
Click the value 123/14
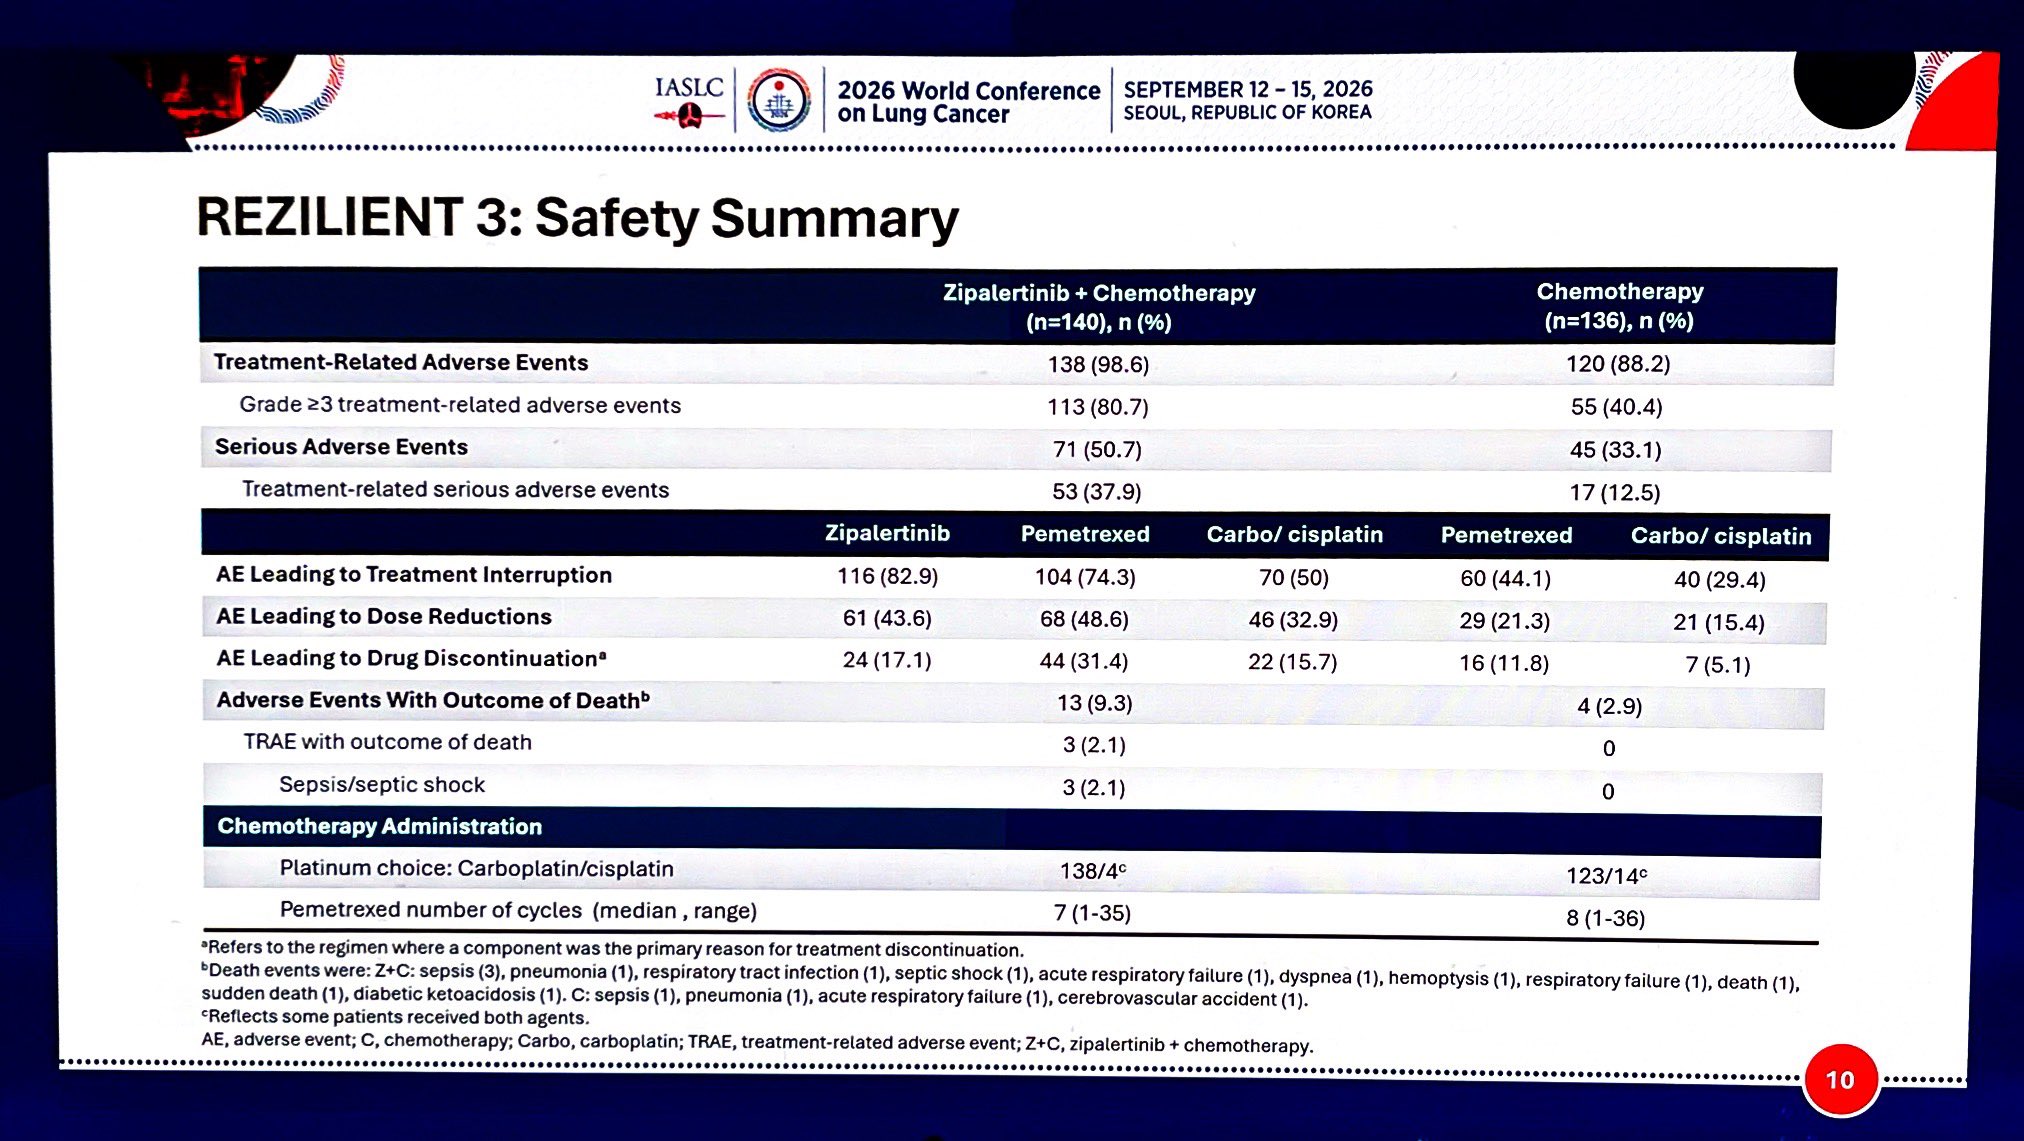1606,876
